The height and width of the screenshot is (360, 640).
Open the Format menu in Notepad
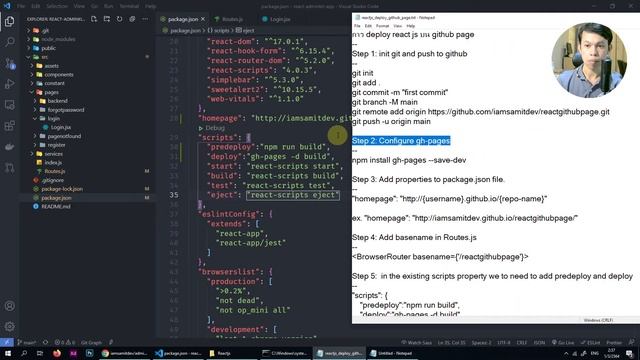coord(382,26)
